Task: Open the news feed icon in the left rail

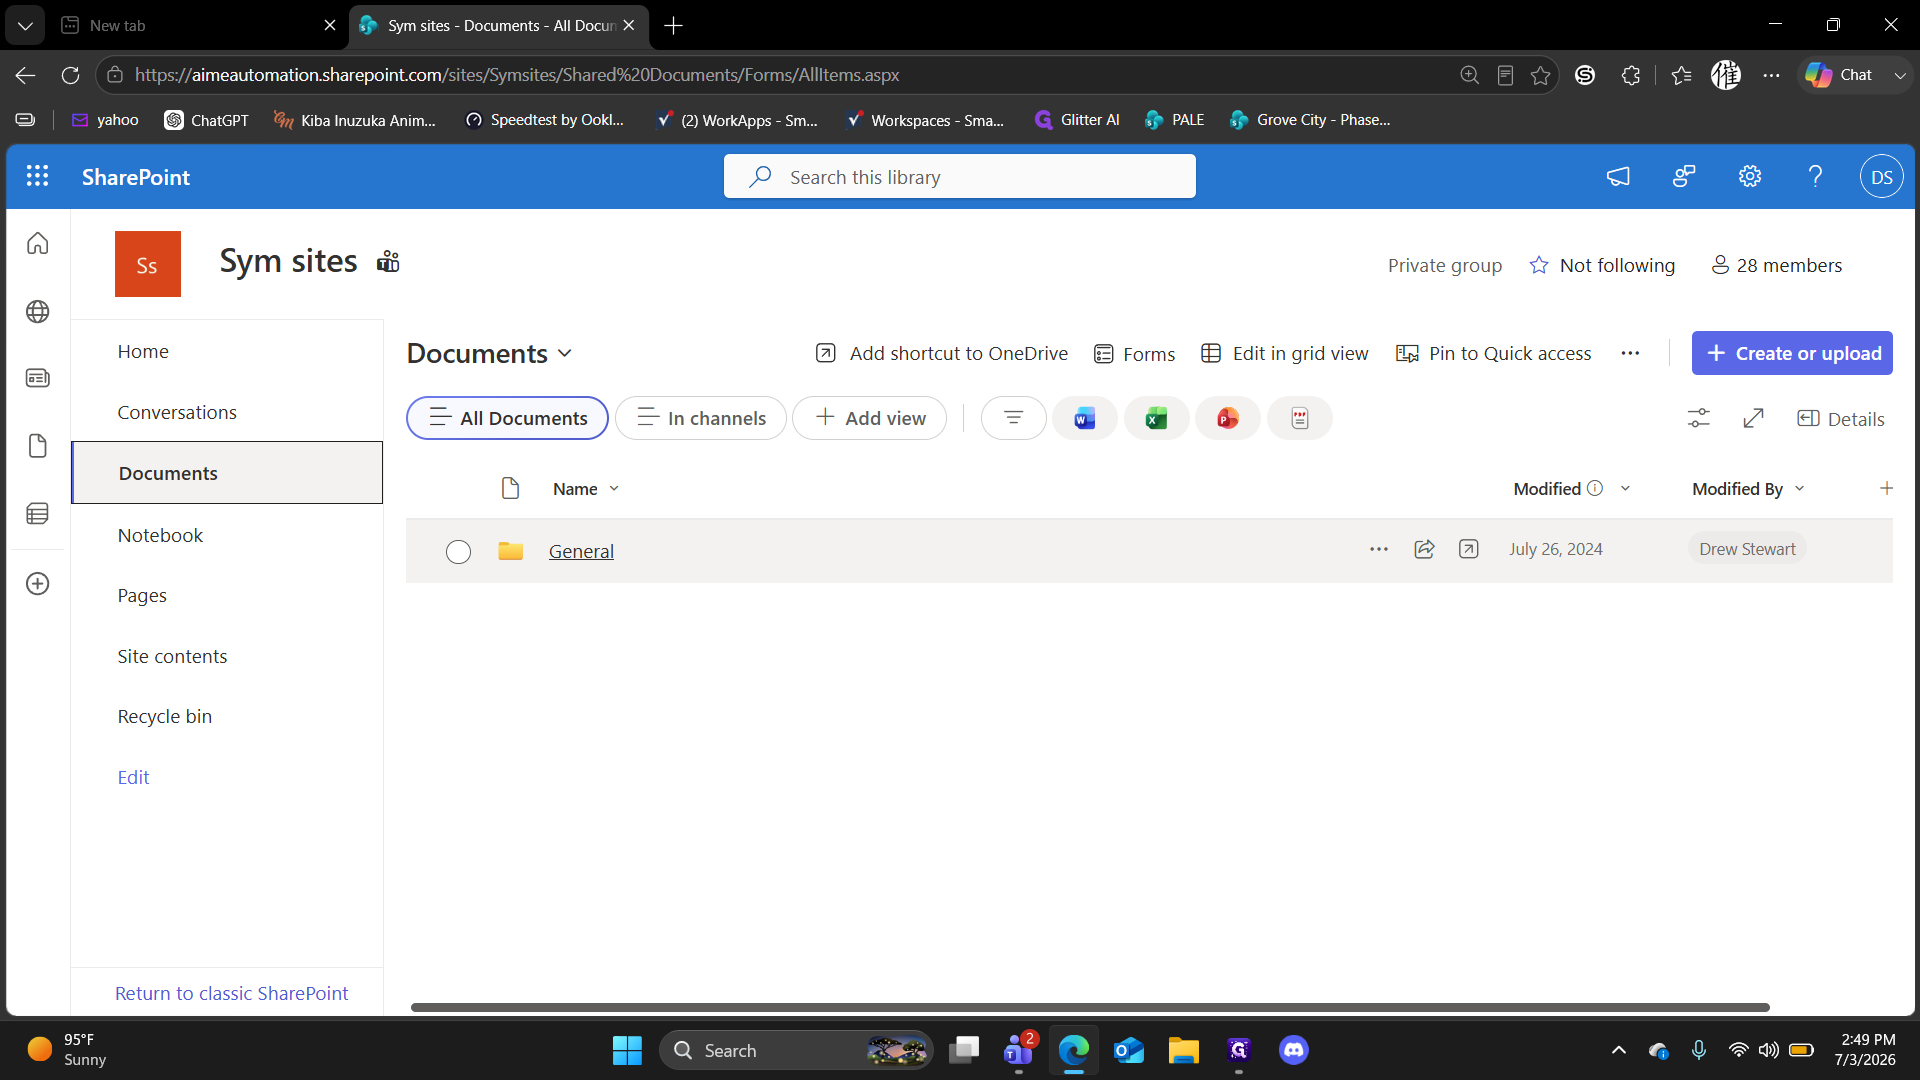Action: coord(38,378)
